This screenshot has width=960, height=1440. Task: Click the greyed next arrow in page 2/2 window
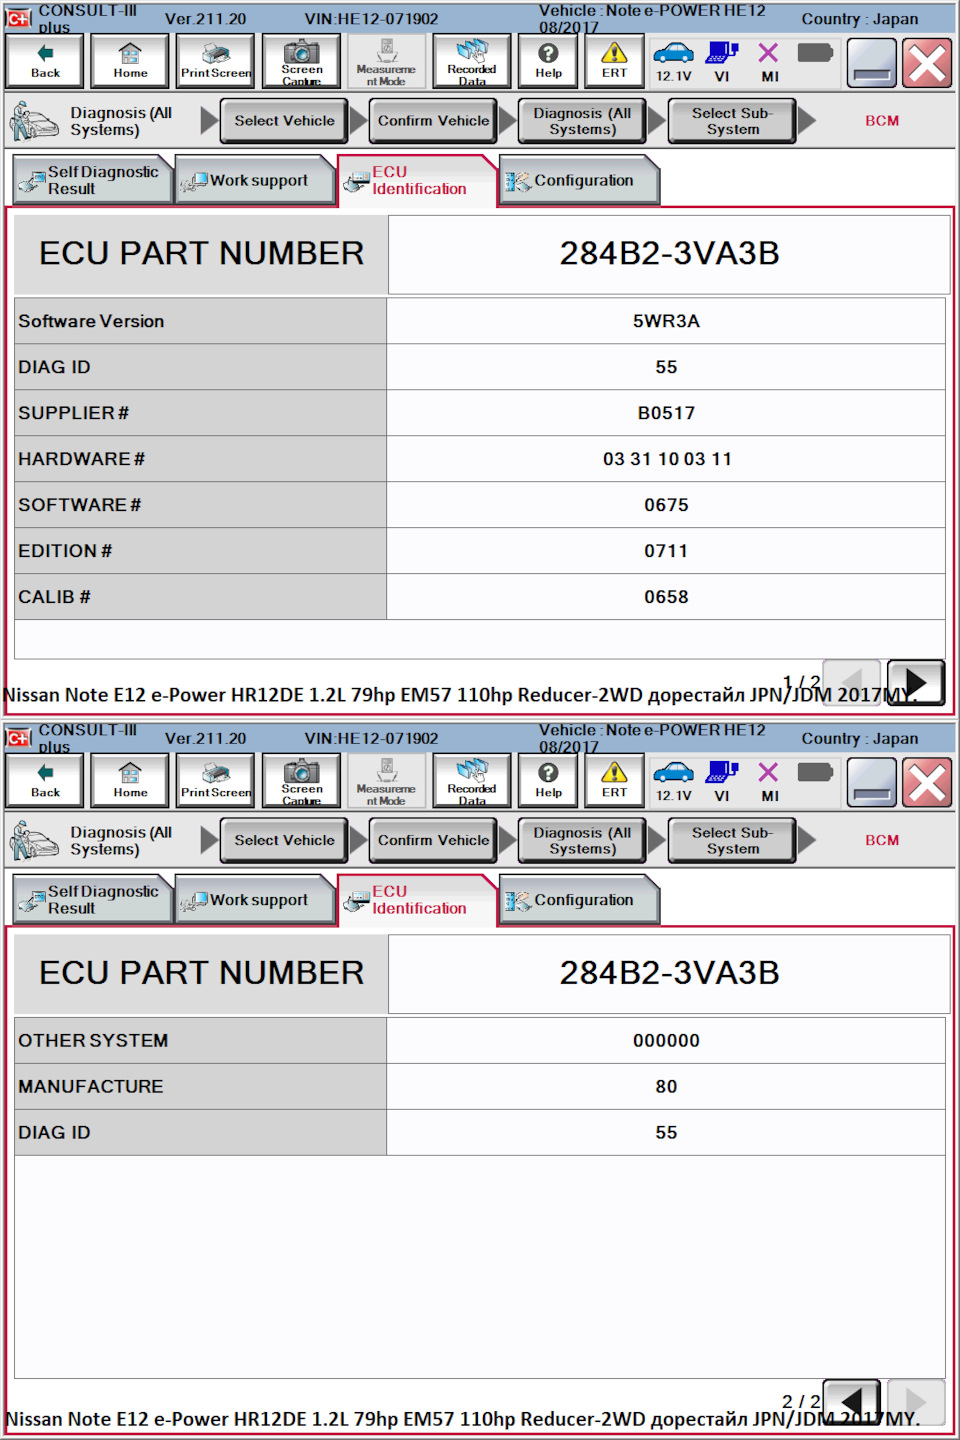pos(915,1400)
